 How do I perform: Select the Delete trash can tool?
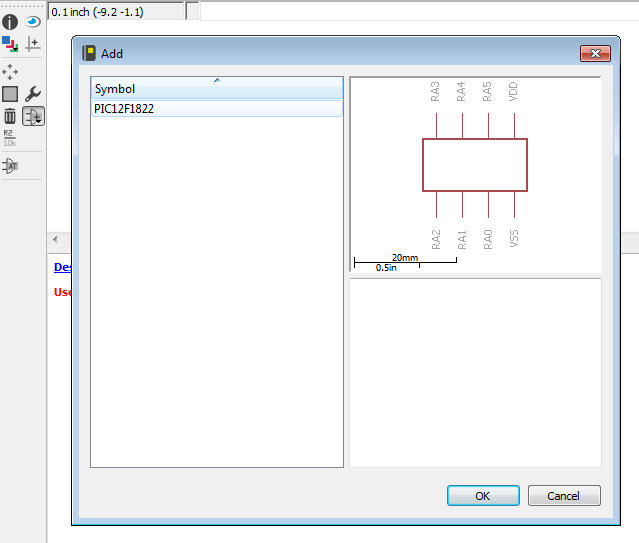[x=10, y=116]
